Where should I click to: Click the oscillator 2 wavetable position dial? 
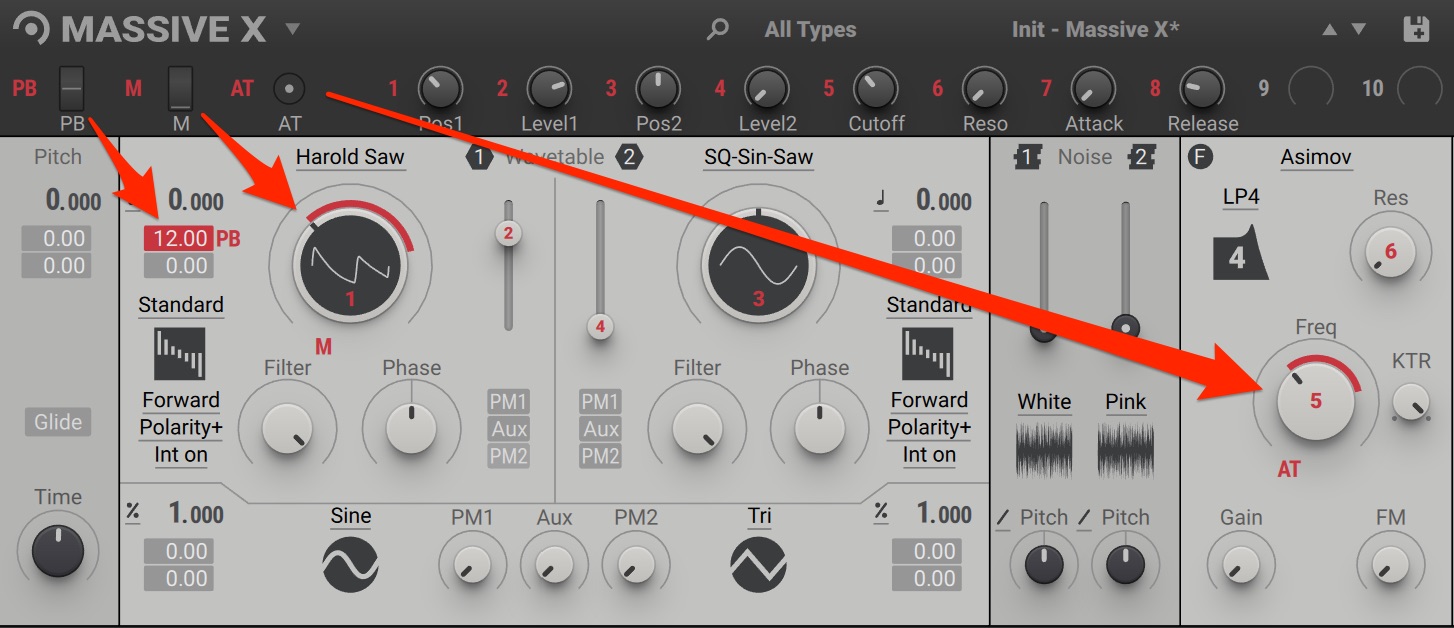pos(758,264)
